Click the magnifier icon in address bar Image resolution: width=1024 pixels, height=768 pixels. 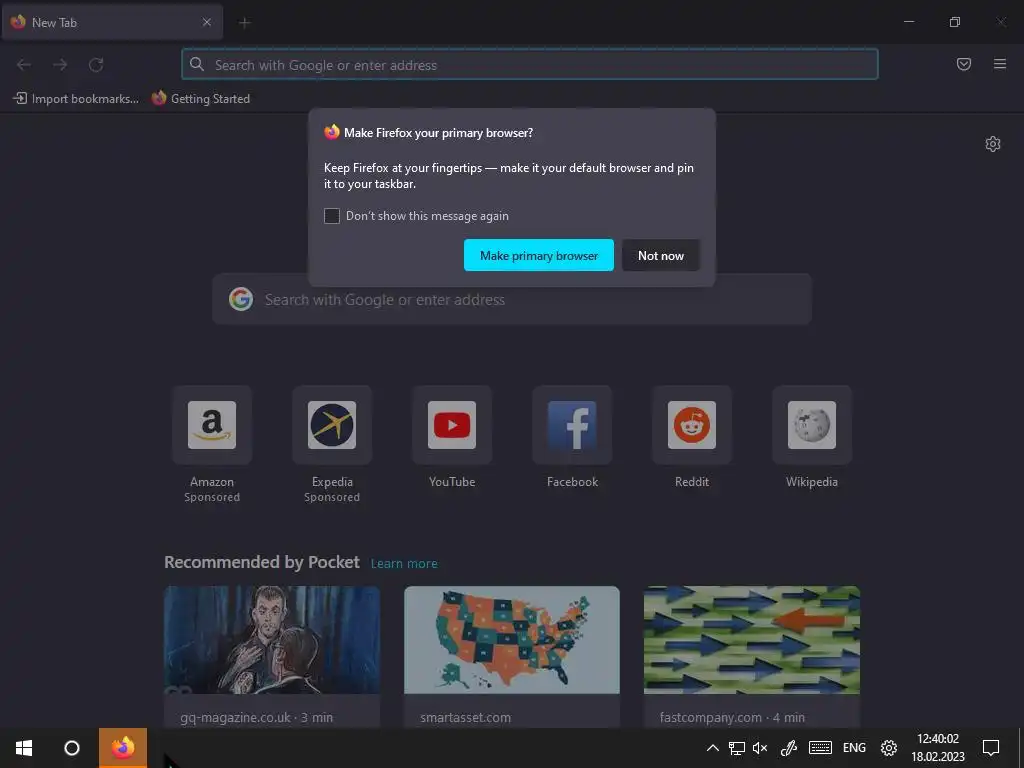click(197, 64)
